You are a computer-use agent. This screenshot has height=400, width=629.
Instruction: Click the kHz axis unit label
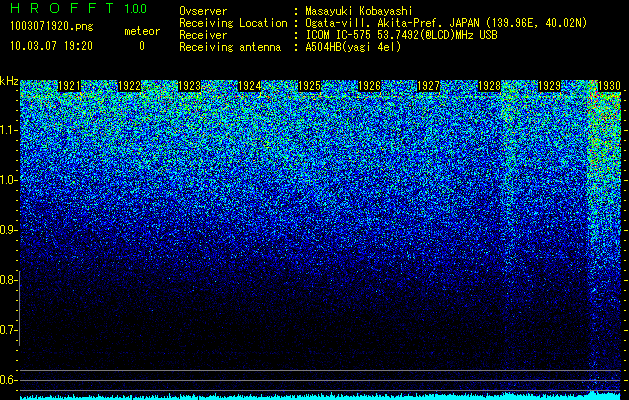pyautogui.click(x=9, y=81)
